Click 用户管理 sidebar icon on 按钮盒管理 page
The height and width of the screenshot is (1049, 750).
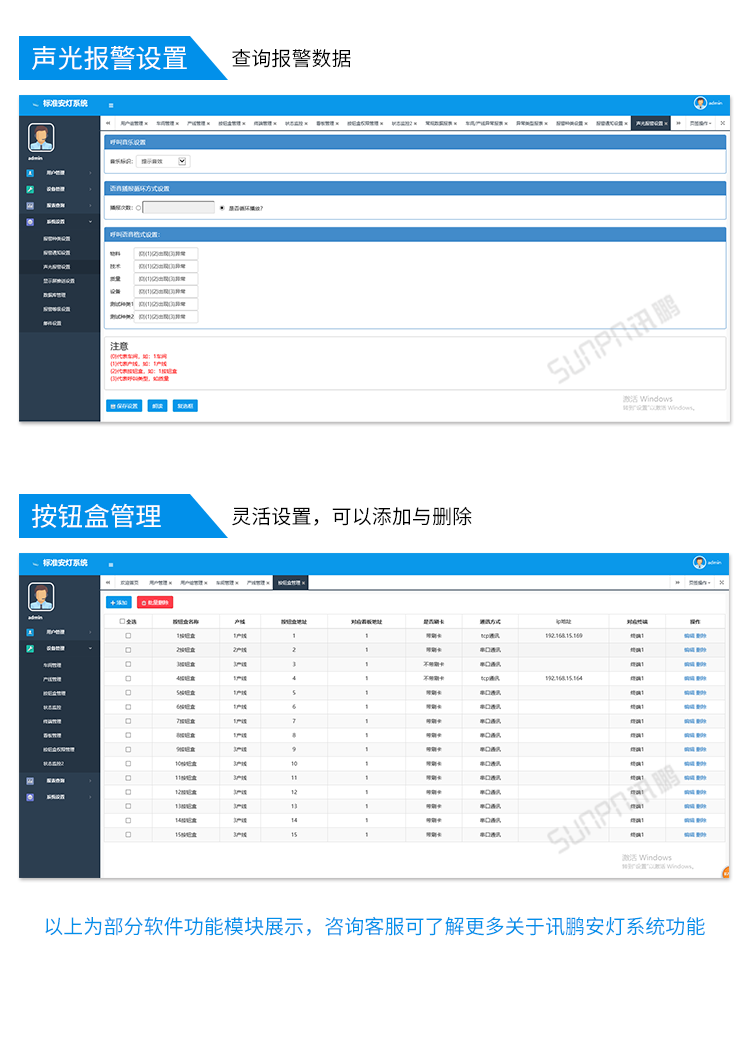(x=30, y=632)
